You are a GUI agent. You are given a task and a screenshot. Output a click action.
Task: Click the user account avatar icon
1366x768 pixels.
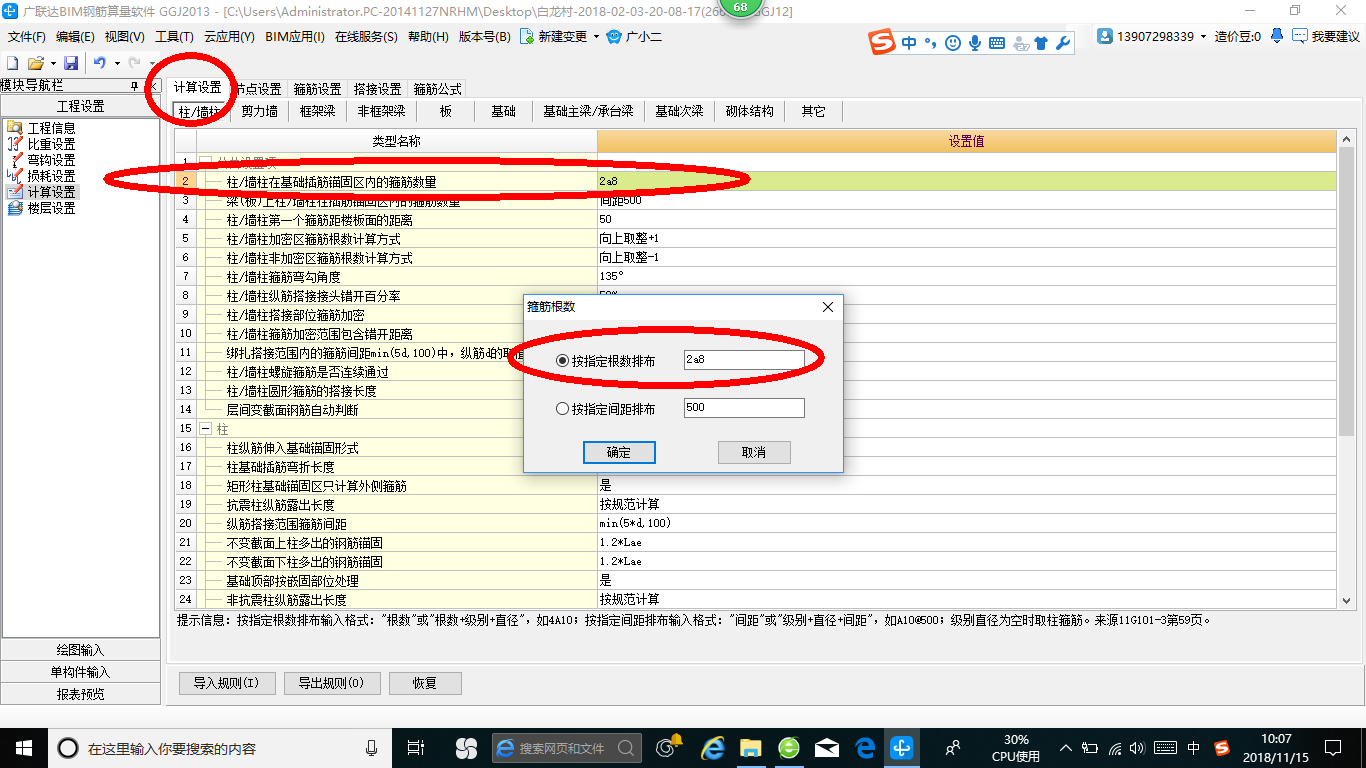click(x=1105, y=36)
